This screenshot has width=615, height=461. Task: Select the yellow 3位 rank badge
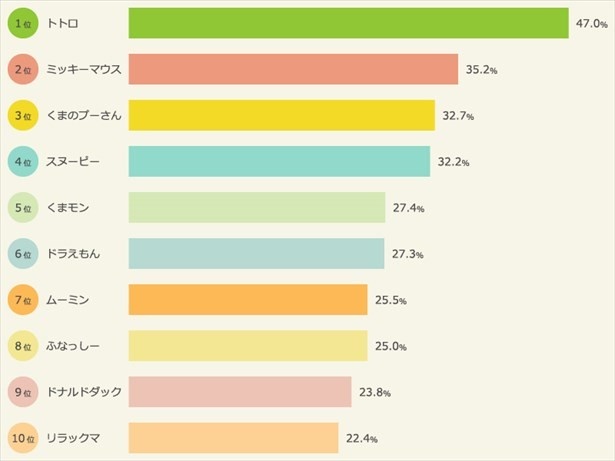click(23, 115)
